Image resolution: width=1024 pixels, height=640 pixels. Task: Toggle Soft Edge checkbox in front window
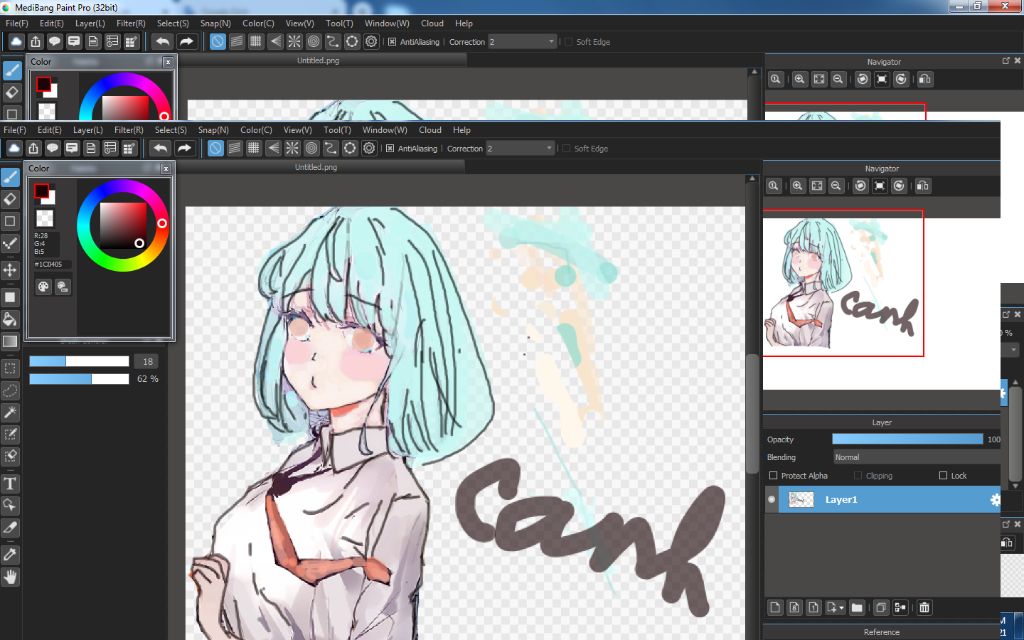point(567,148)
